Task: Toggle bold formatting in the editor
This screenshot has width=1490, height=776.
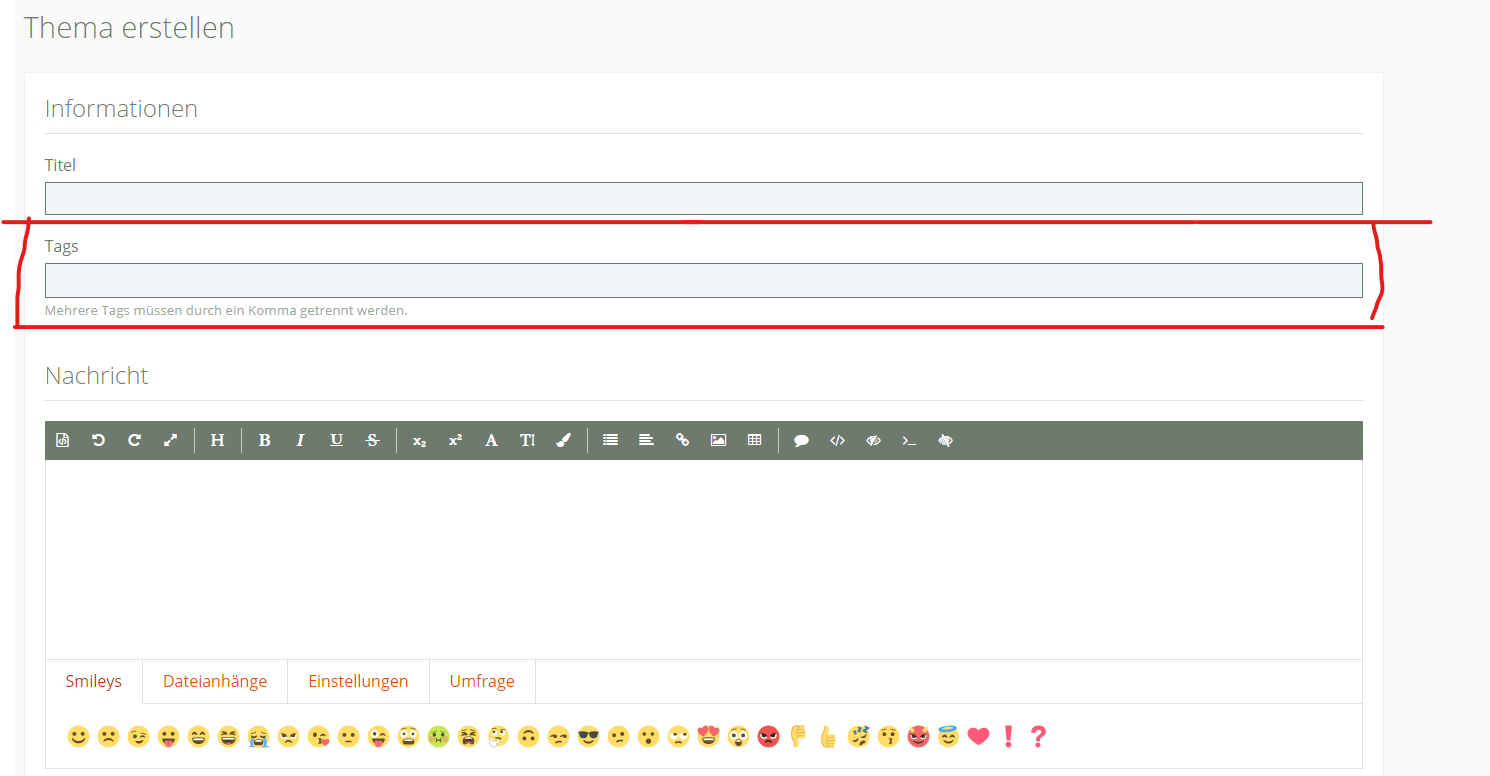Action: pos(264,440)
